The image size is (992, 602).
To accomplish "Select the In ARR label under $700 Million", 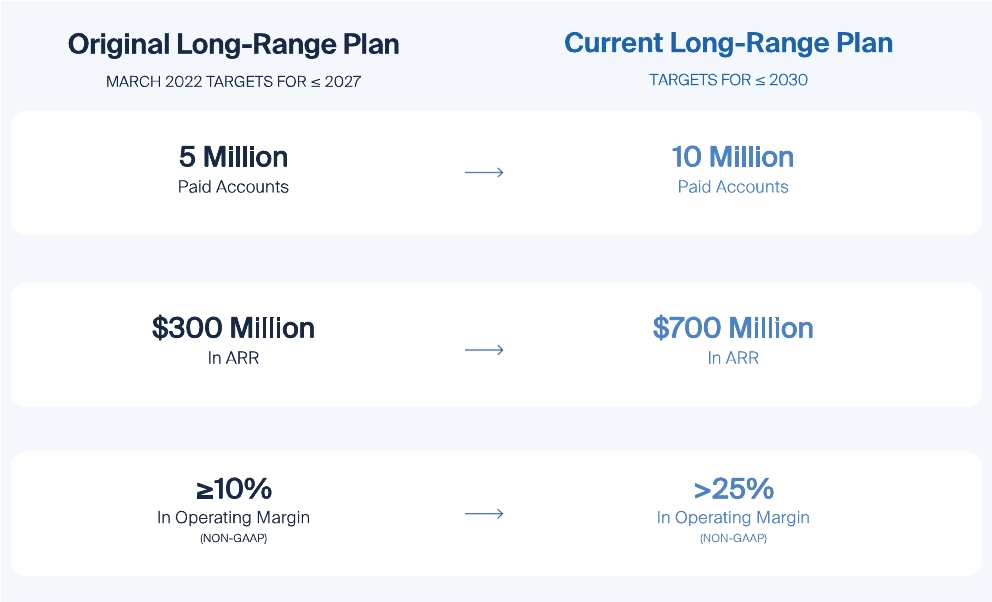I will pyautogui.click(x=733, y=358).
